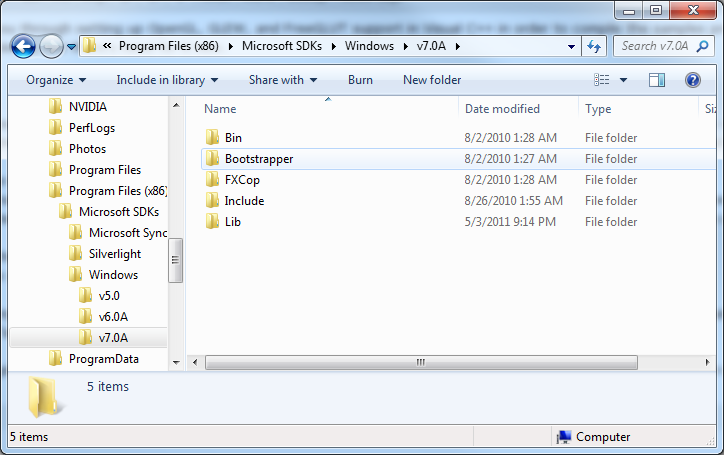Click the v6.0A folder icon in tree

(x=85, y=317)
